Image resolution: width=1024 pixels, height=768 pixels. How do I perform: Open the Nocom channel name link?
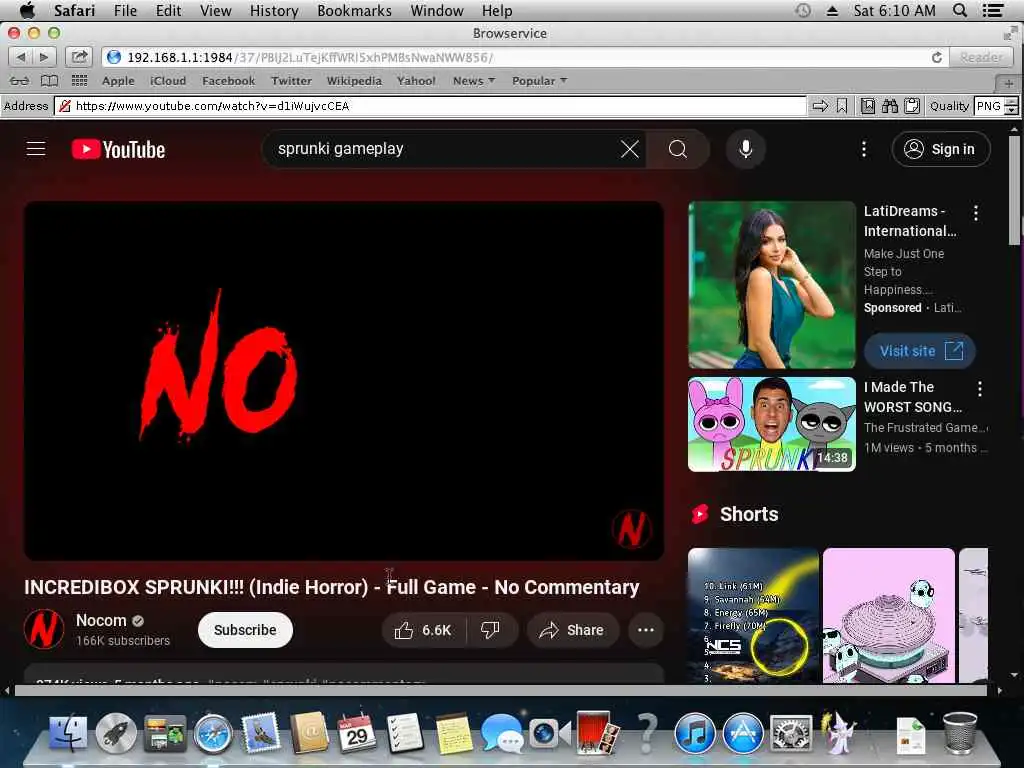click(x=101, y=620)
